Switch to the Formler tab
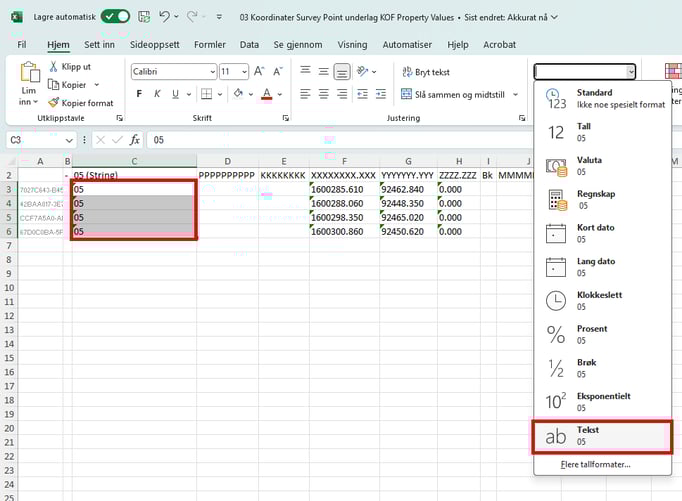The height and width of the screenshot is (501, 682). click(210, 45)
